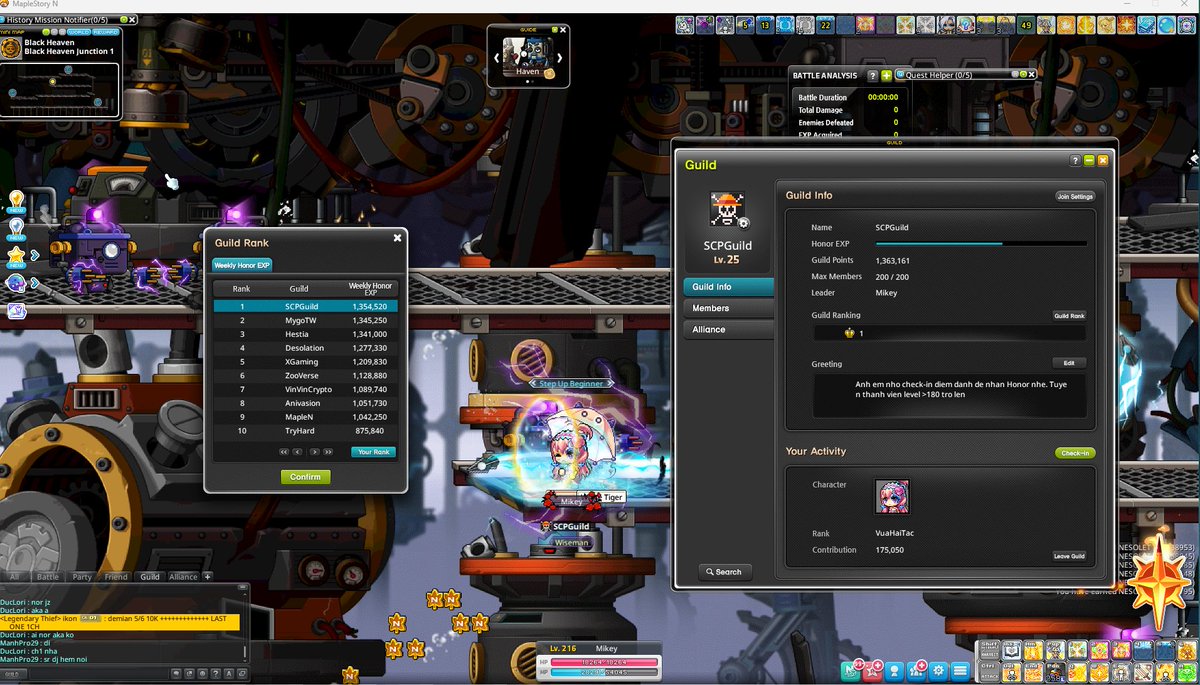Click the Join Settings button
The image size is (1200, 685).
[1075, 196]
